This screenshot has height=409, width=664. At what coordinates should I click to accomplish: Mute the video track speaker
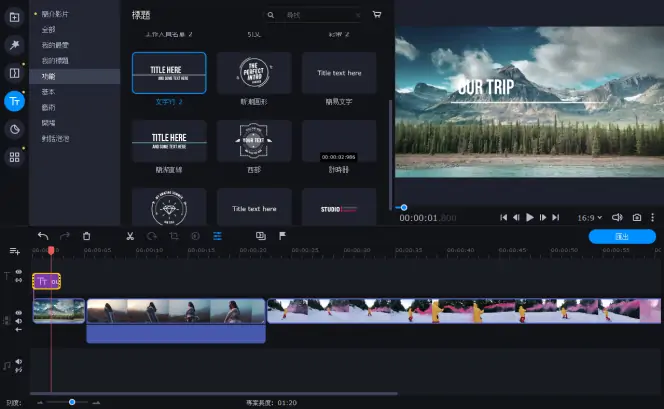19,321
